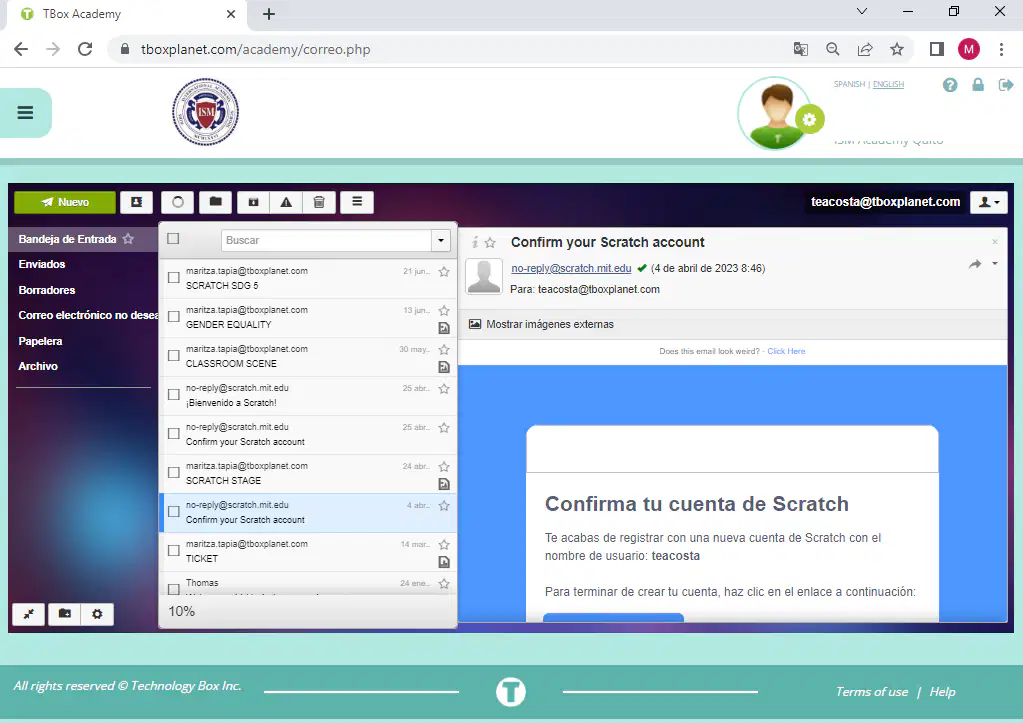
Task: Check the SCRATCH SDG 5 email checkbox
Action: [174, 278]
